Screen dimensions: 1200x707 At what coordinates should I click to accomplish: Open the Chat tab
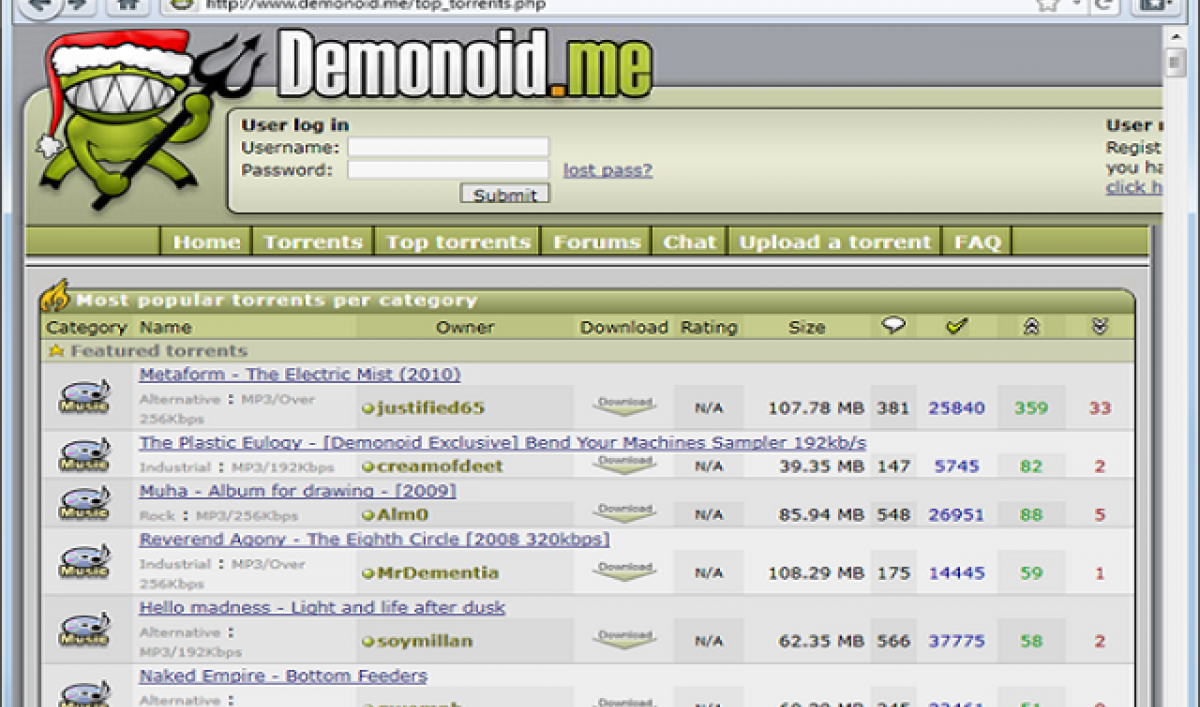(x=690, y=242)
